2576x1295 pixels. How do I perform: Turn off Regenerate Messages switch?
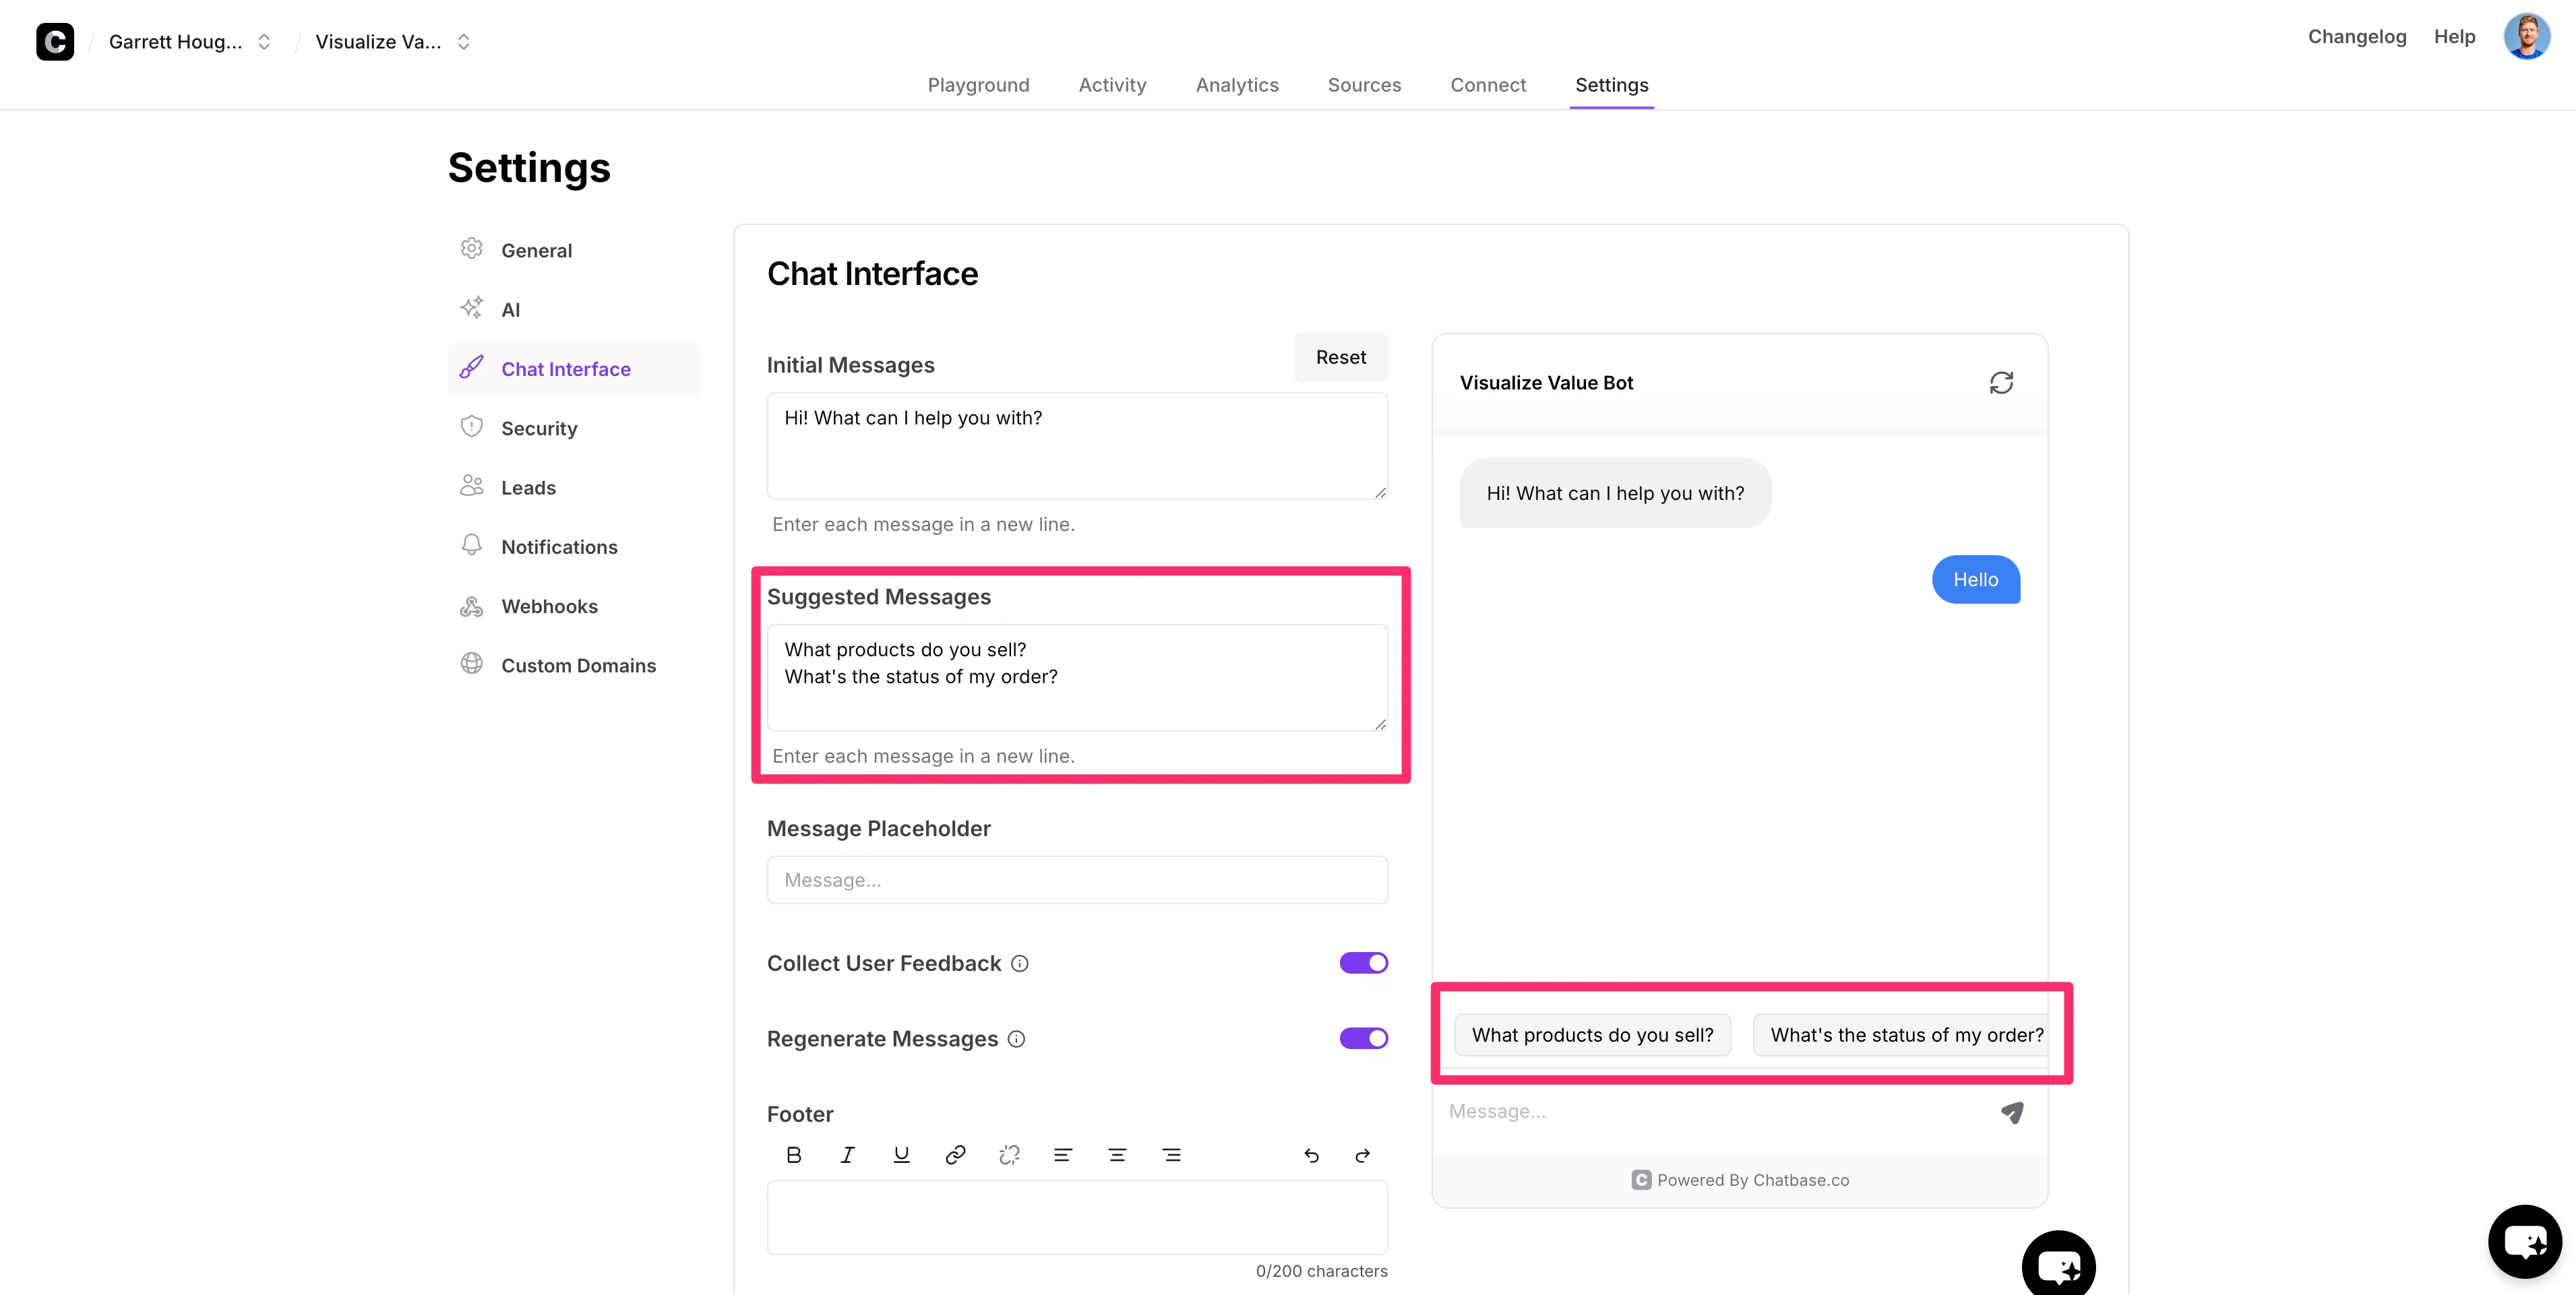click(1363, 1038)
